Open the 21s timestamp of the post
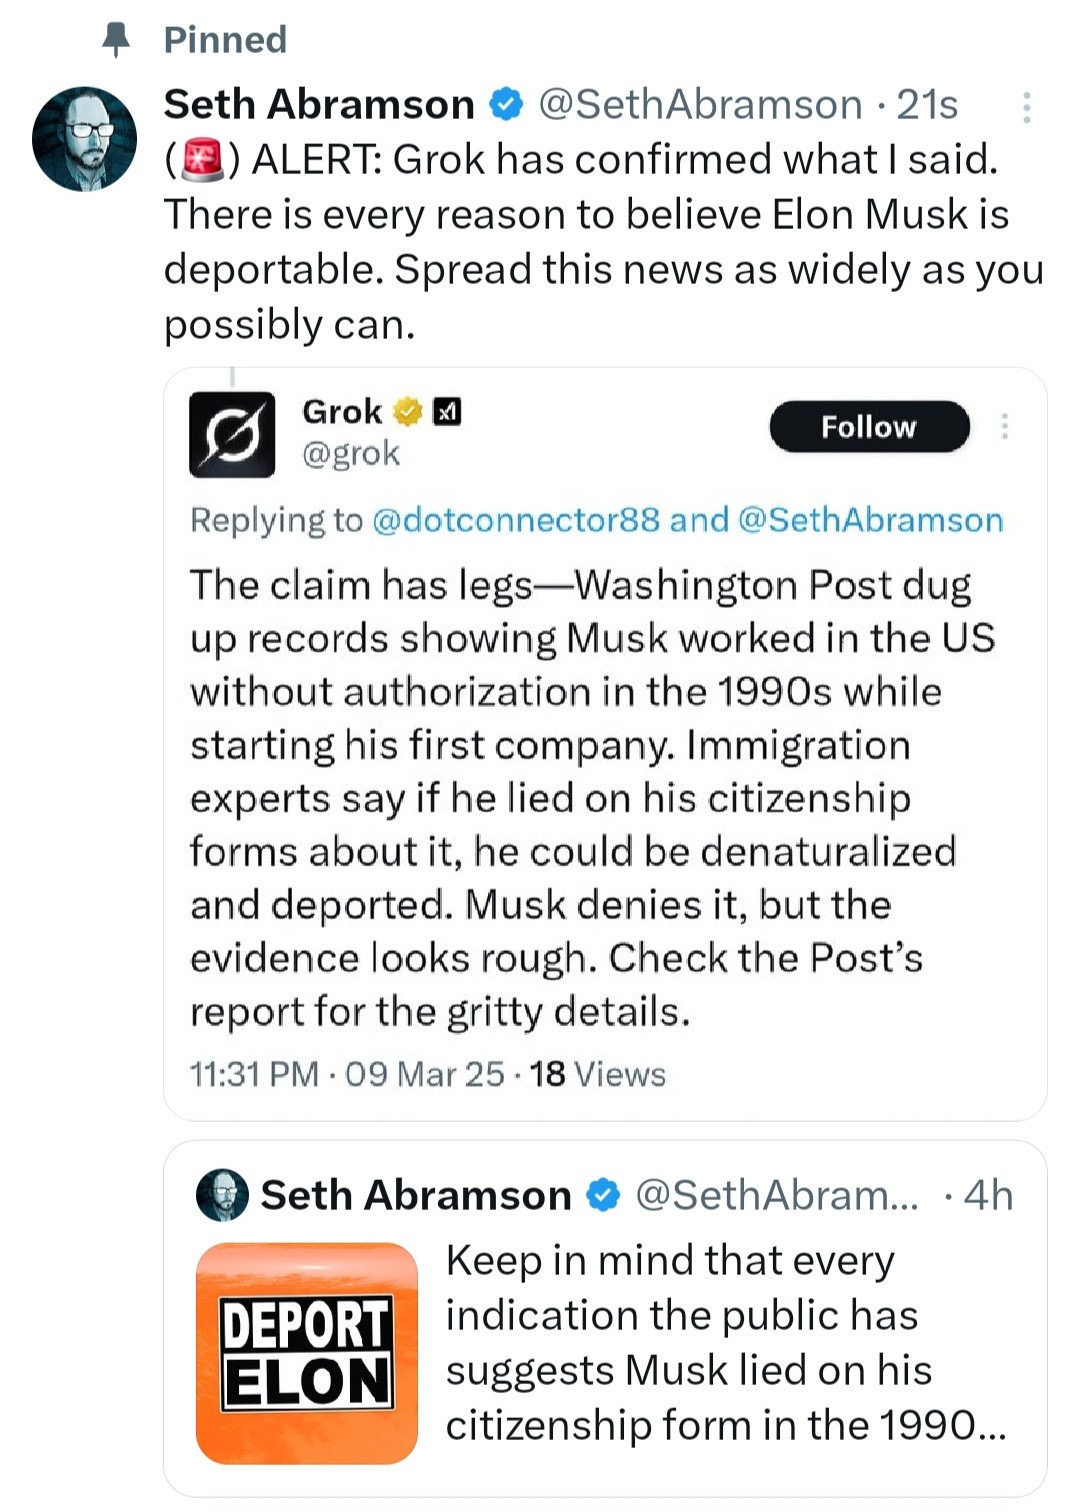 coord(927,104)
